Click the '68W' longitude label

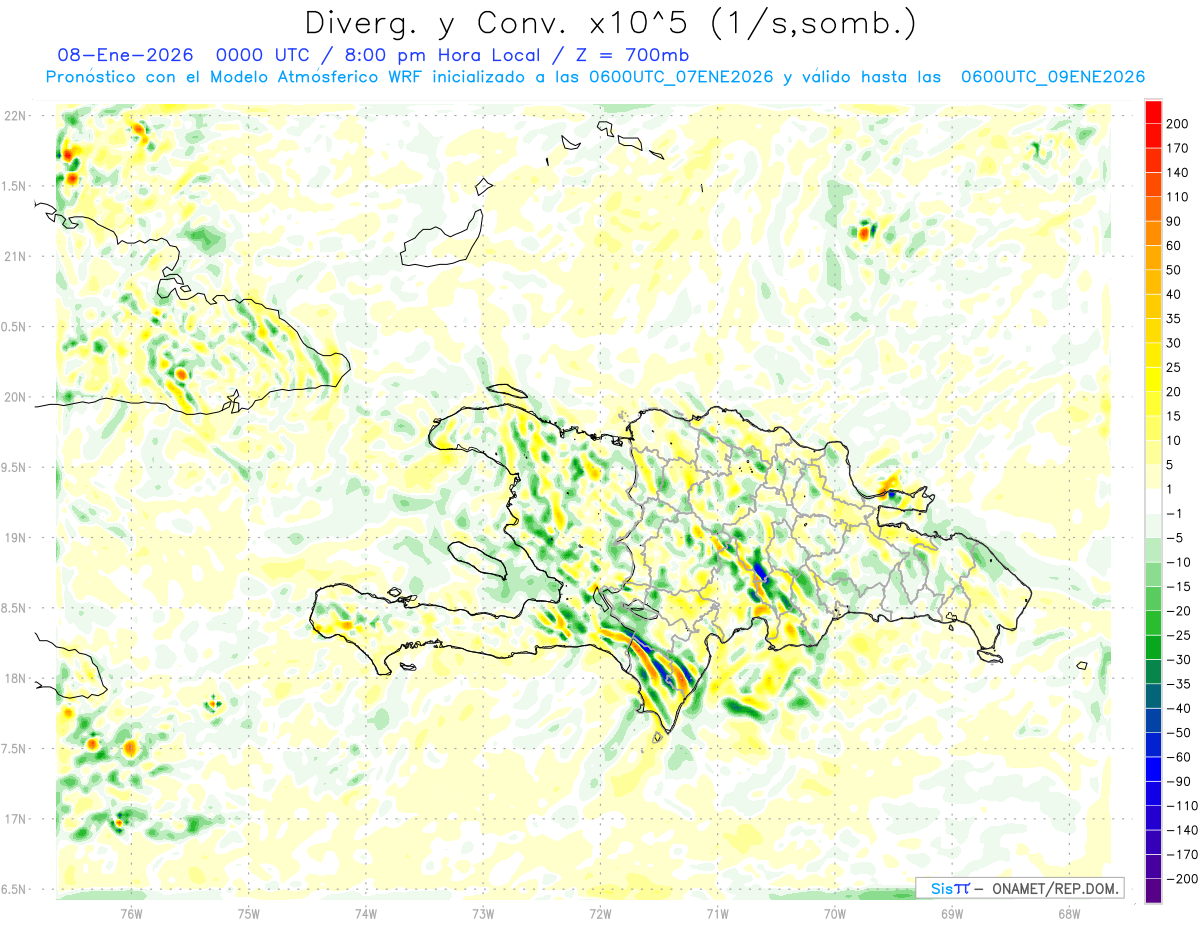1069,914
